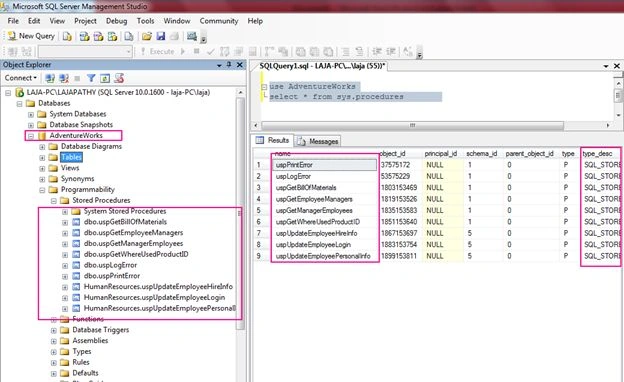Click Database Engine Query icon
The width and height of the screenshot is (624, 382).
click(x=67, y=37)
